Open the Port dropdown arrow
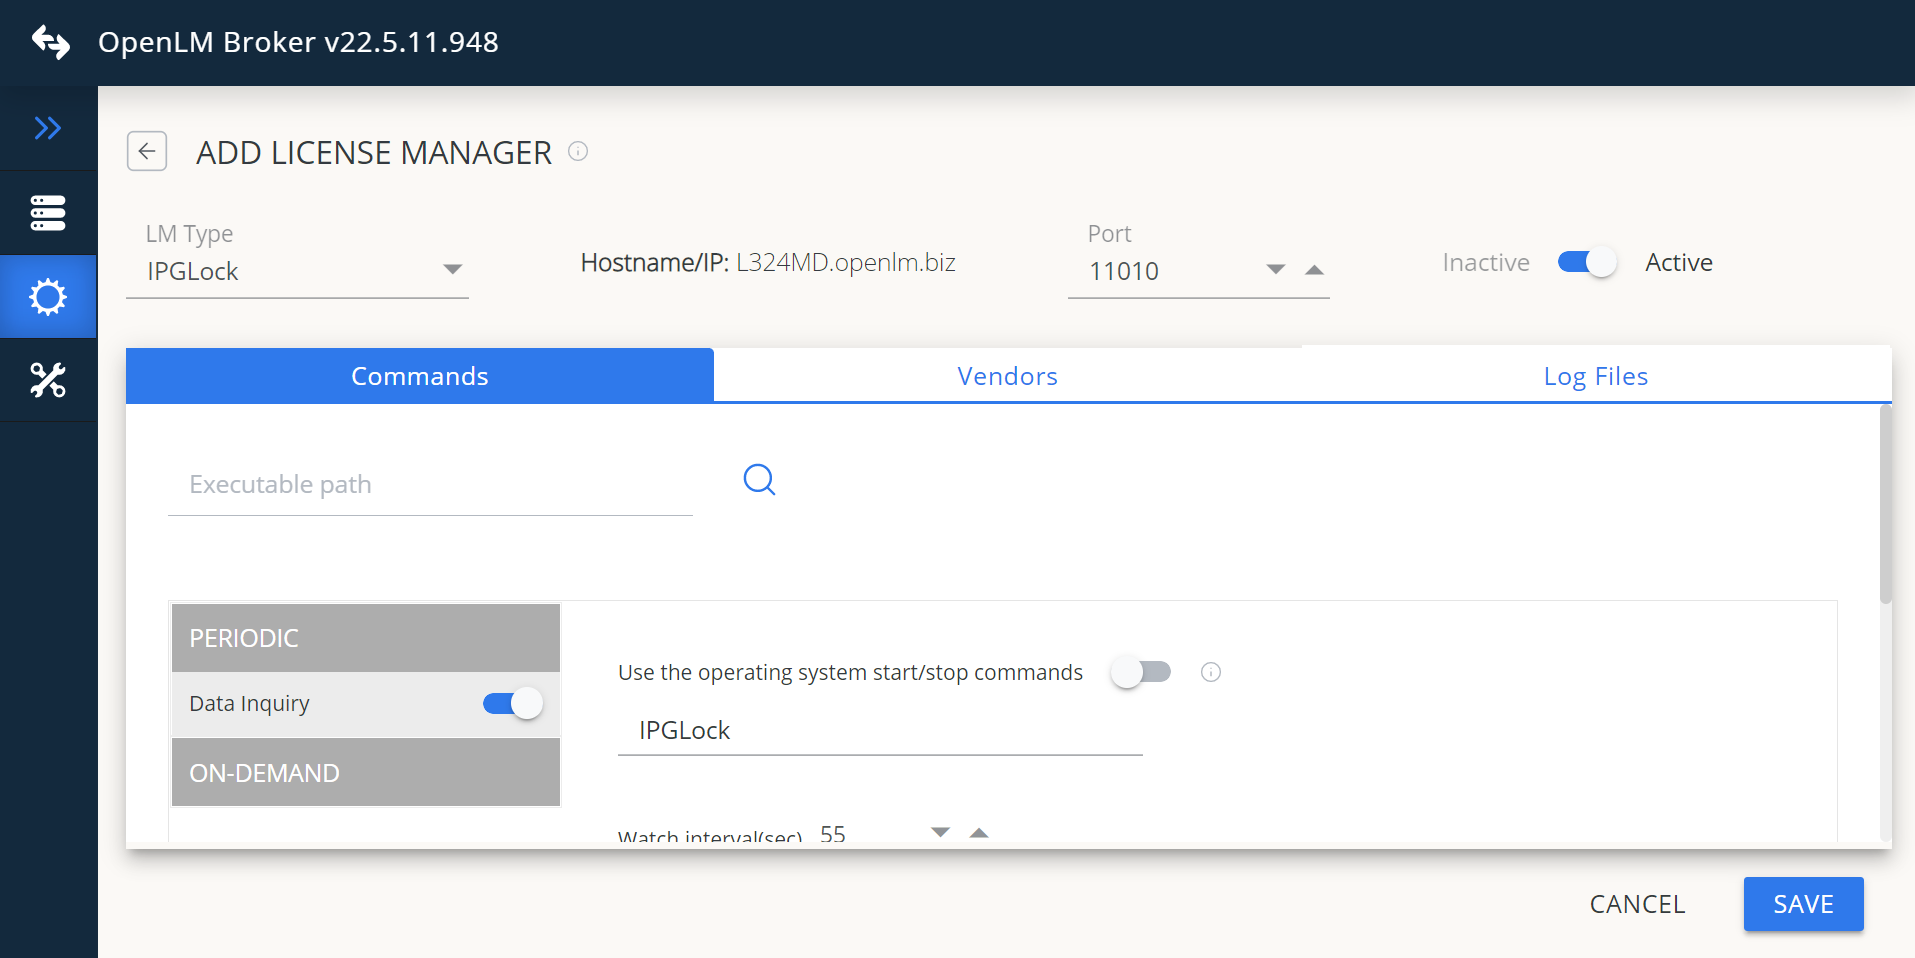Image resolution: width=1915 pixels, height=958 pixels. click(1275, 268)
